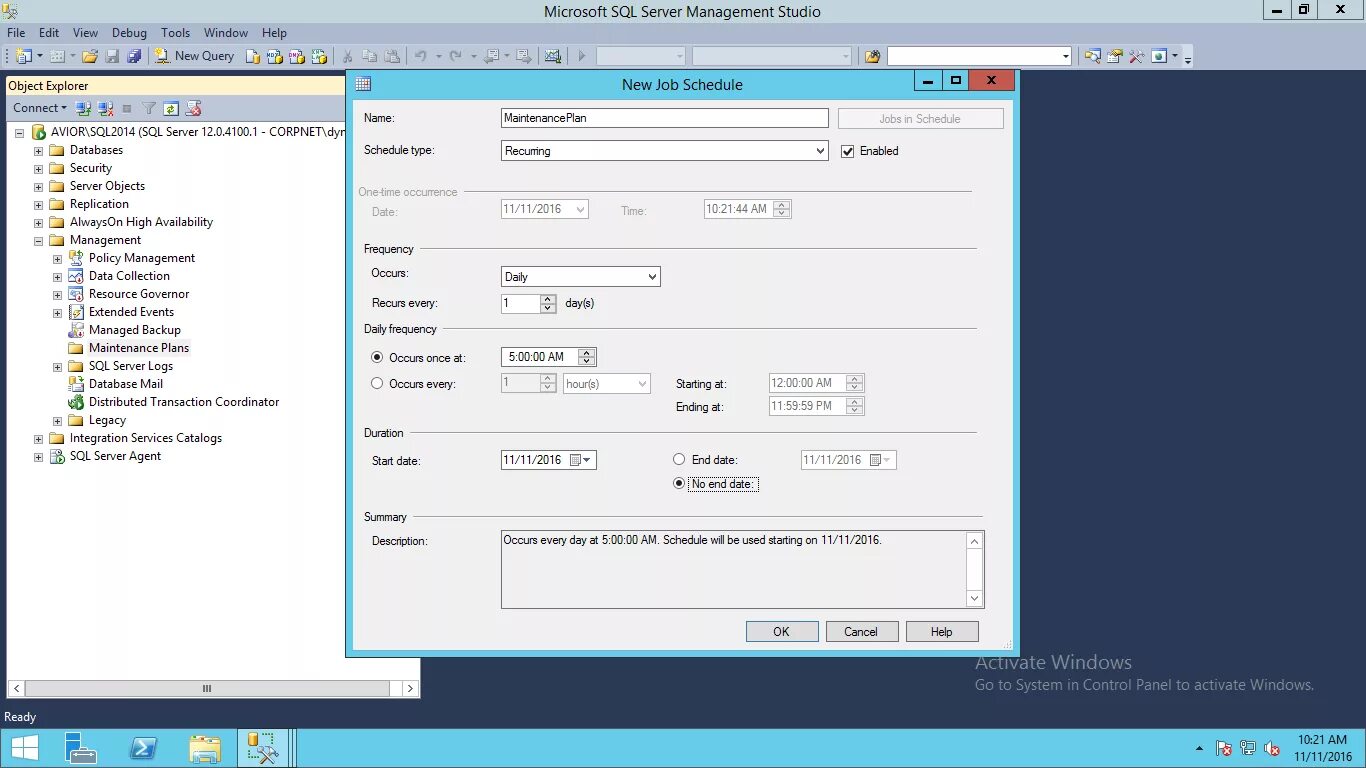Viewport: 1366px width, 768px height.
Task: Click the schedule Name input field
Action: 664,118
